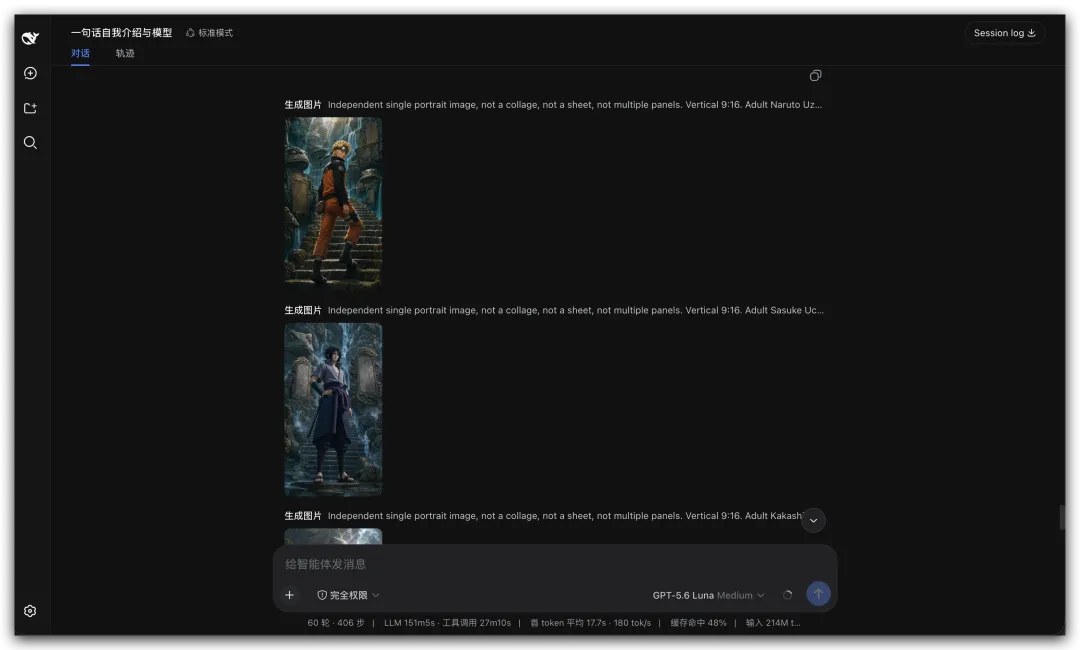Click the whale app logo icon

30,38
